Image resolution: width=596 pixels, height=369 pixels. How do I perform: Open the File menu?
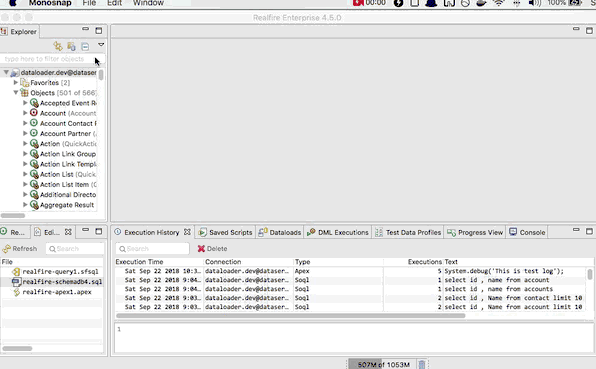89,3
